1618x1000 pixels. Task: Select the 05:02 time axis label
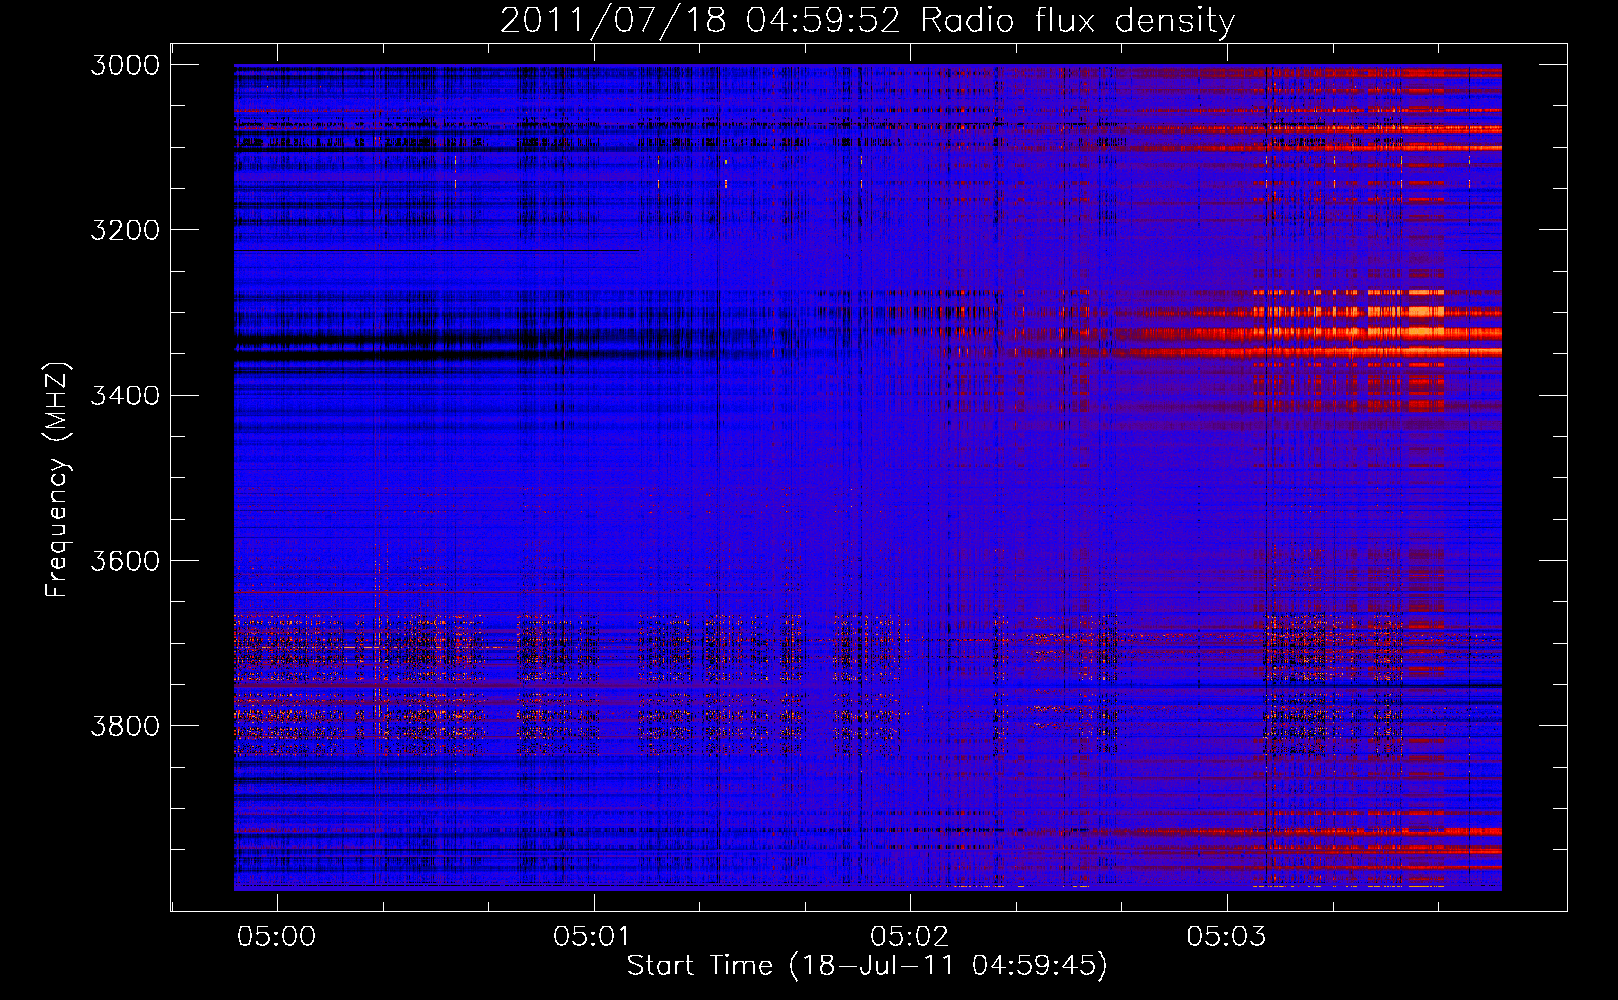pyautogui.click(x=909, y=936)
